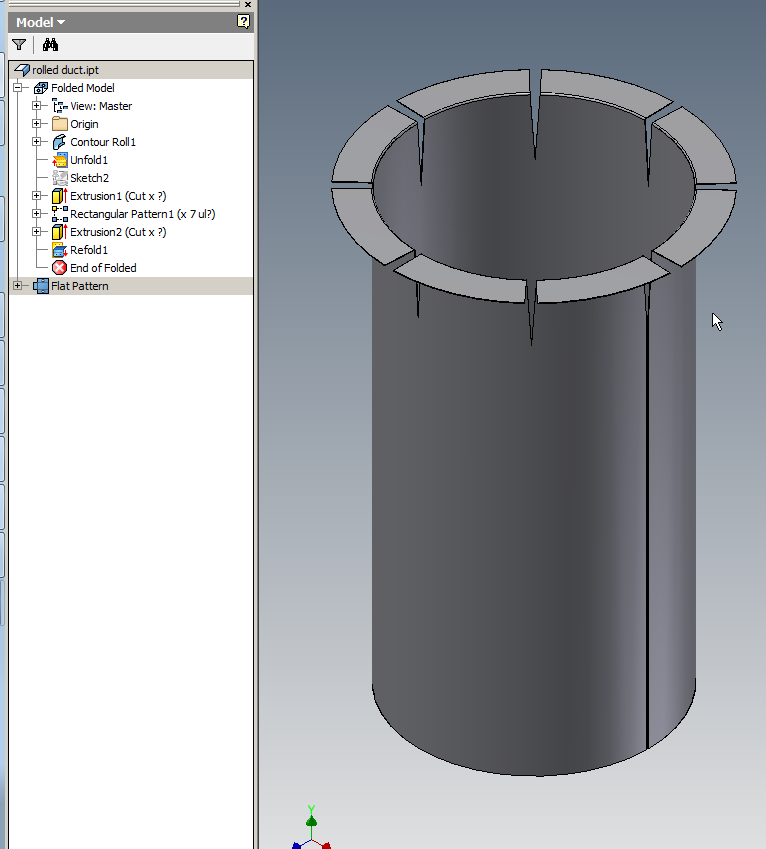The image size is (766, 849).
Task: Click the red End of Folded marker icon
Action: pyautogui.click(x=60, y=268)
